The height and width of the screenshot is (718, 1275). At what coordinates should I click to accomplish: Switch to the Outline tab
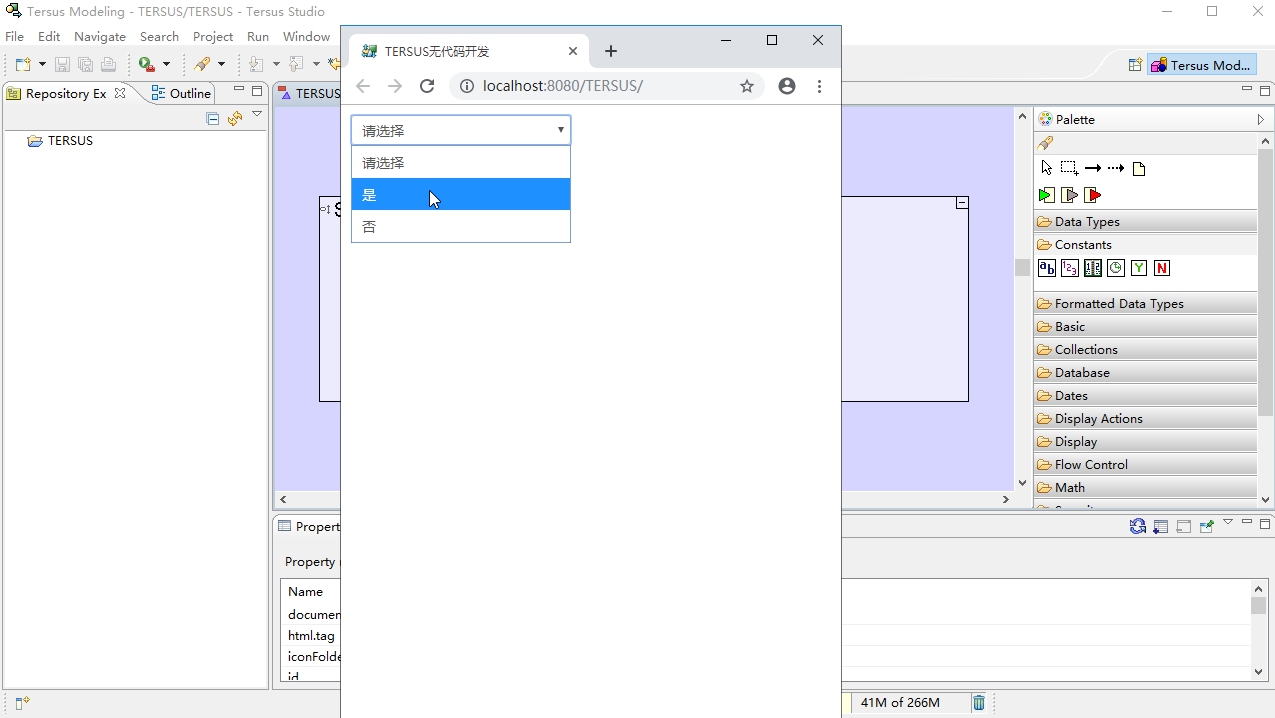pos(182,93)
